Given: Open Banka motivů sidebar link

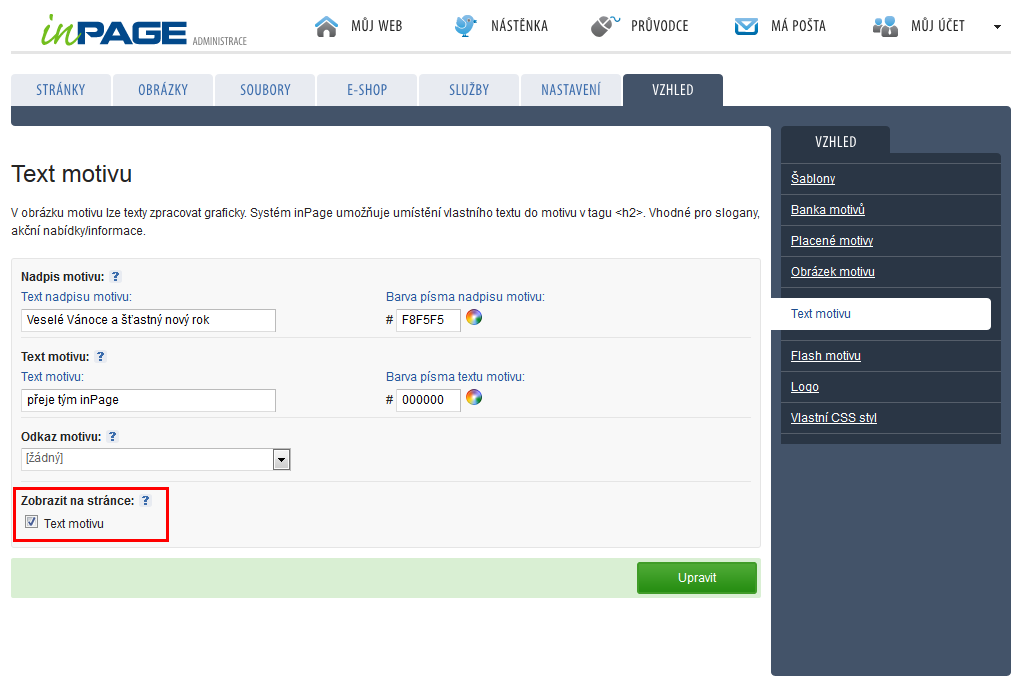Looking at the screenshot, I should point(827,210).
